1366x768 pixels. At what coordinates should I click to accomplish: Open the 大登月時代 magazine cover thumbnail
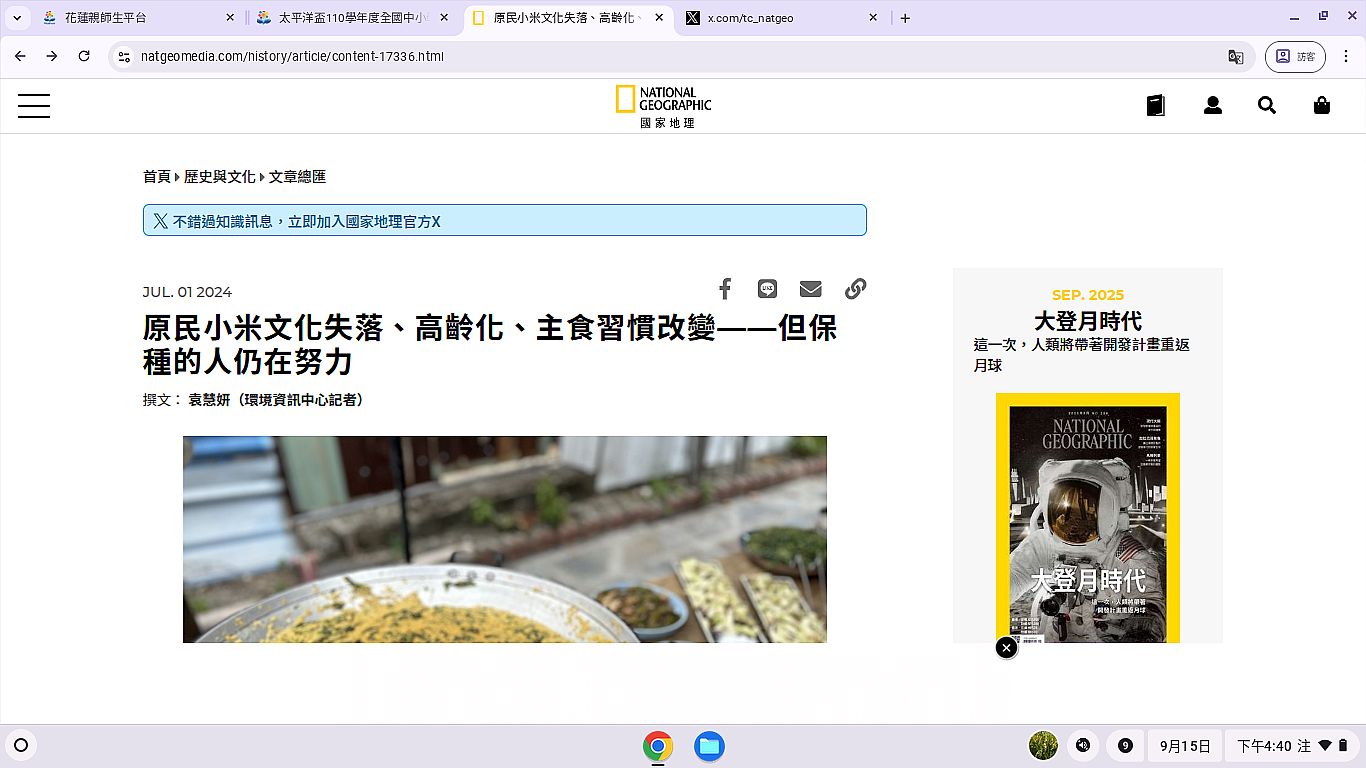[1087, 518]
